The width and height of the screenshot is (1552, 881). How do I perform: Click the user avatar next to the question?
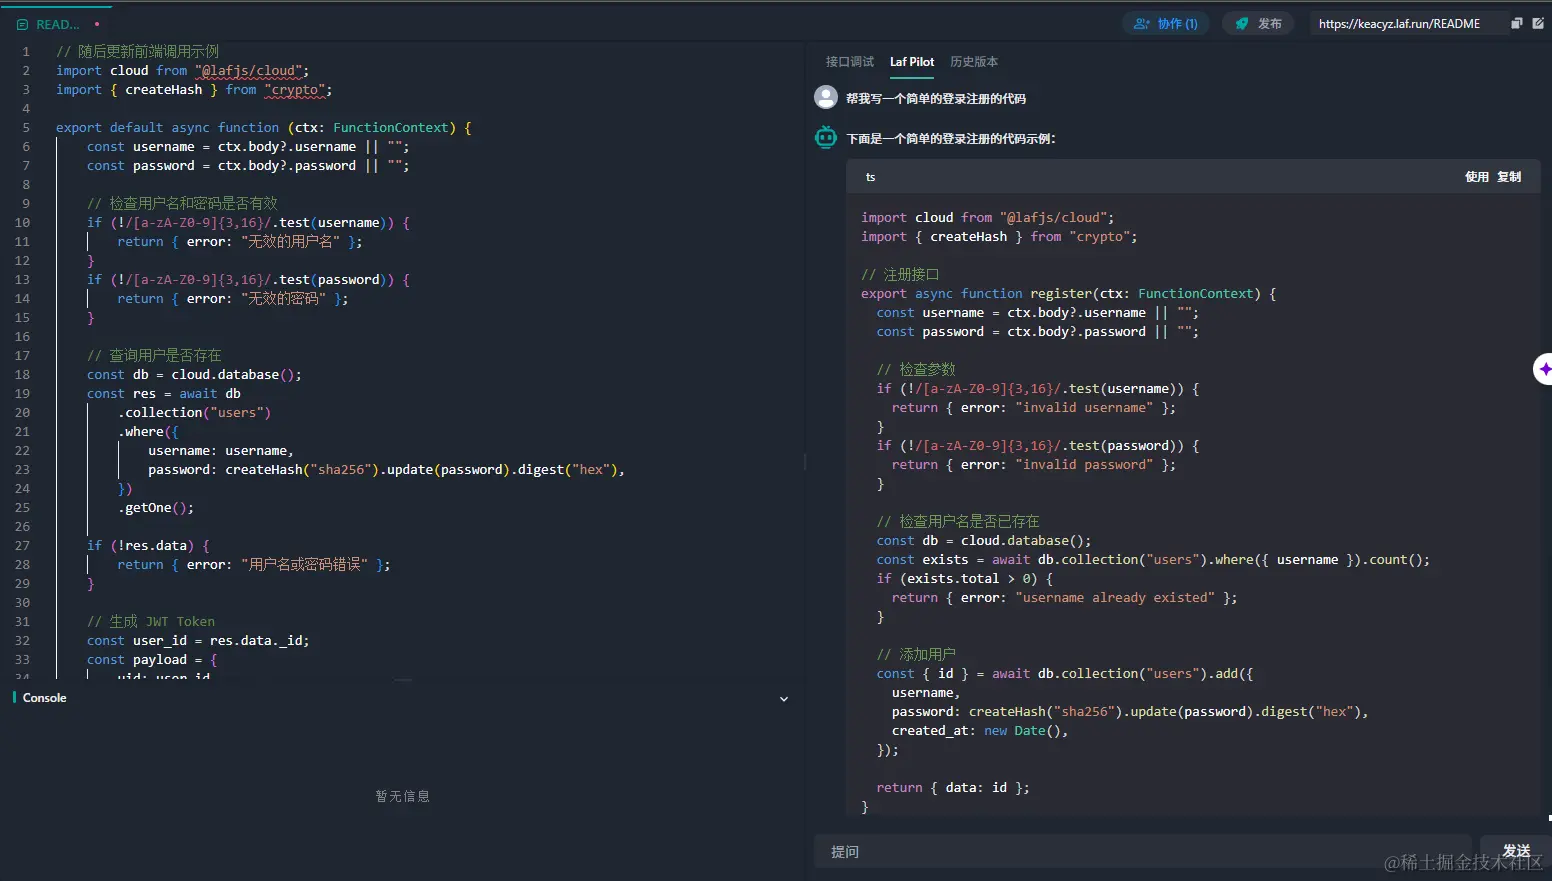pyautogui.click(x=826, y=97)
